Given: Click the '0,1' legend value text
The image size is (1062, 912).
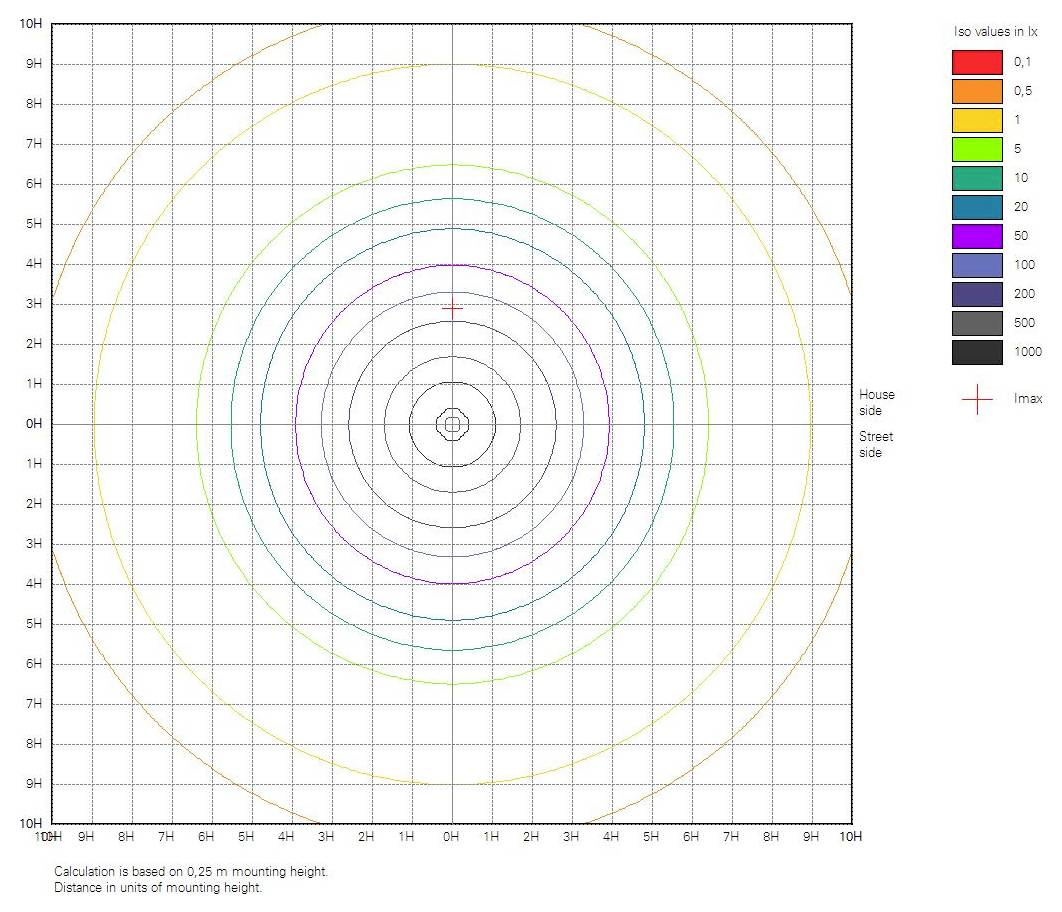Looking at the screenshot, I should [1023, 62].
